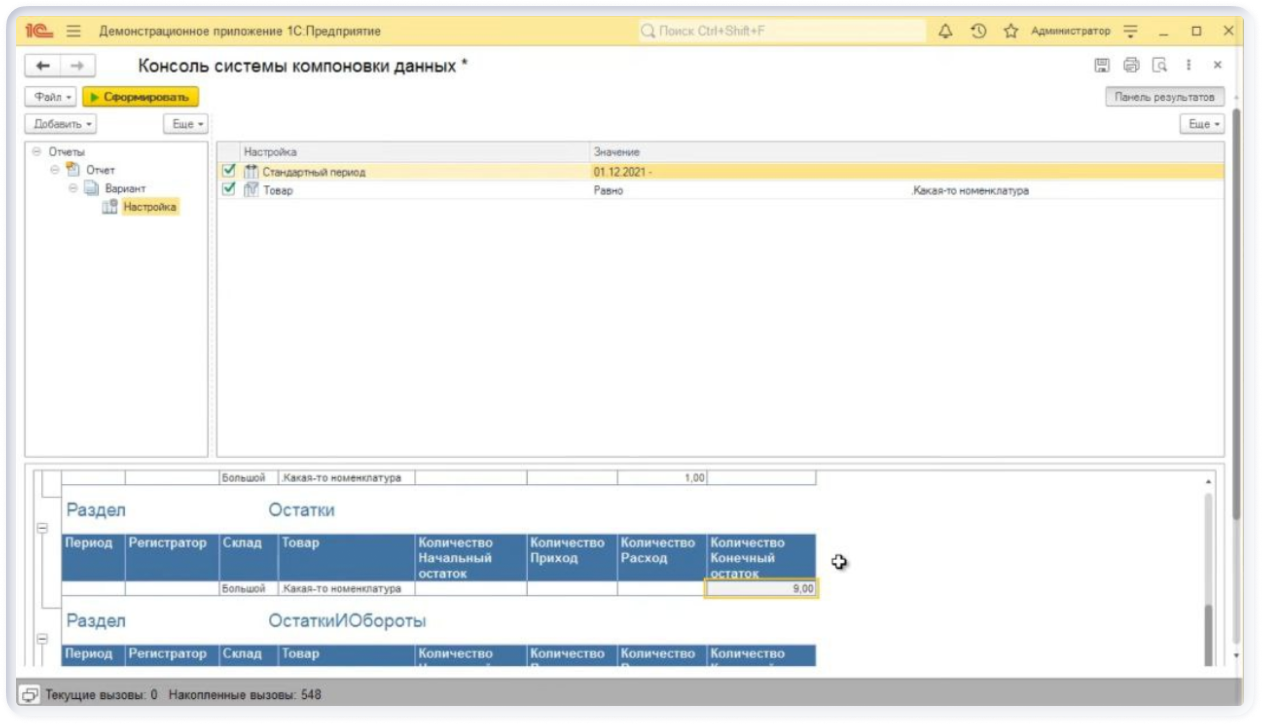1262x724 pixels.
Task: Select the Настройка tree item
Action: click(x=150, y=207)
